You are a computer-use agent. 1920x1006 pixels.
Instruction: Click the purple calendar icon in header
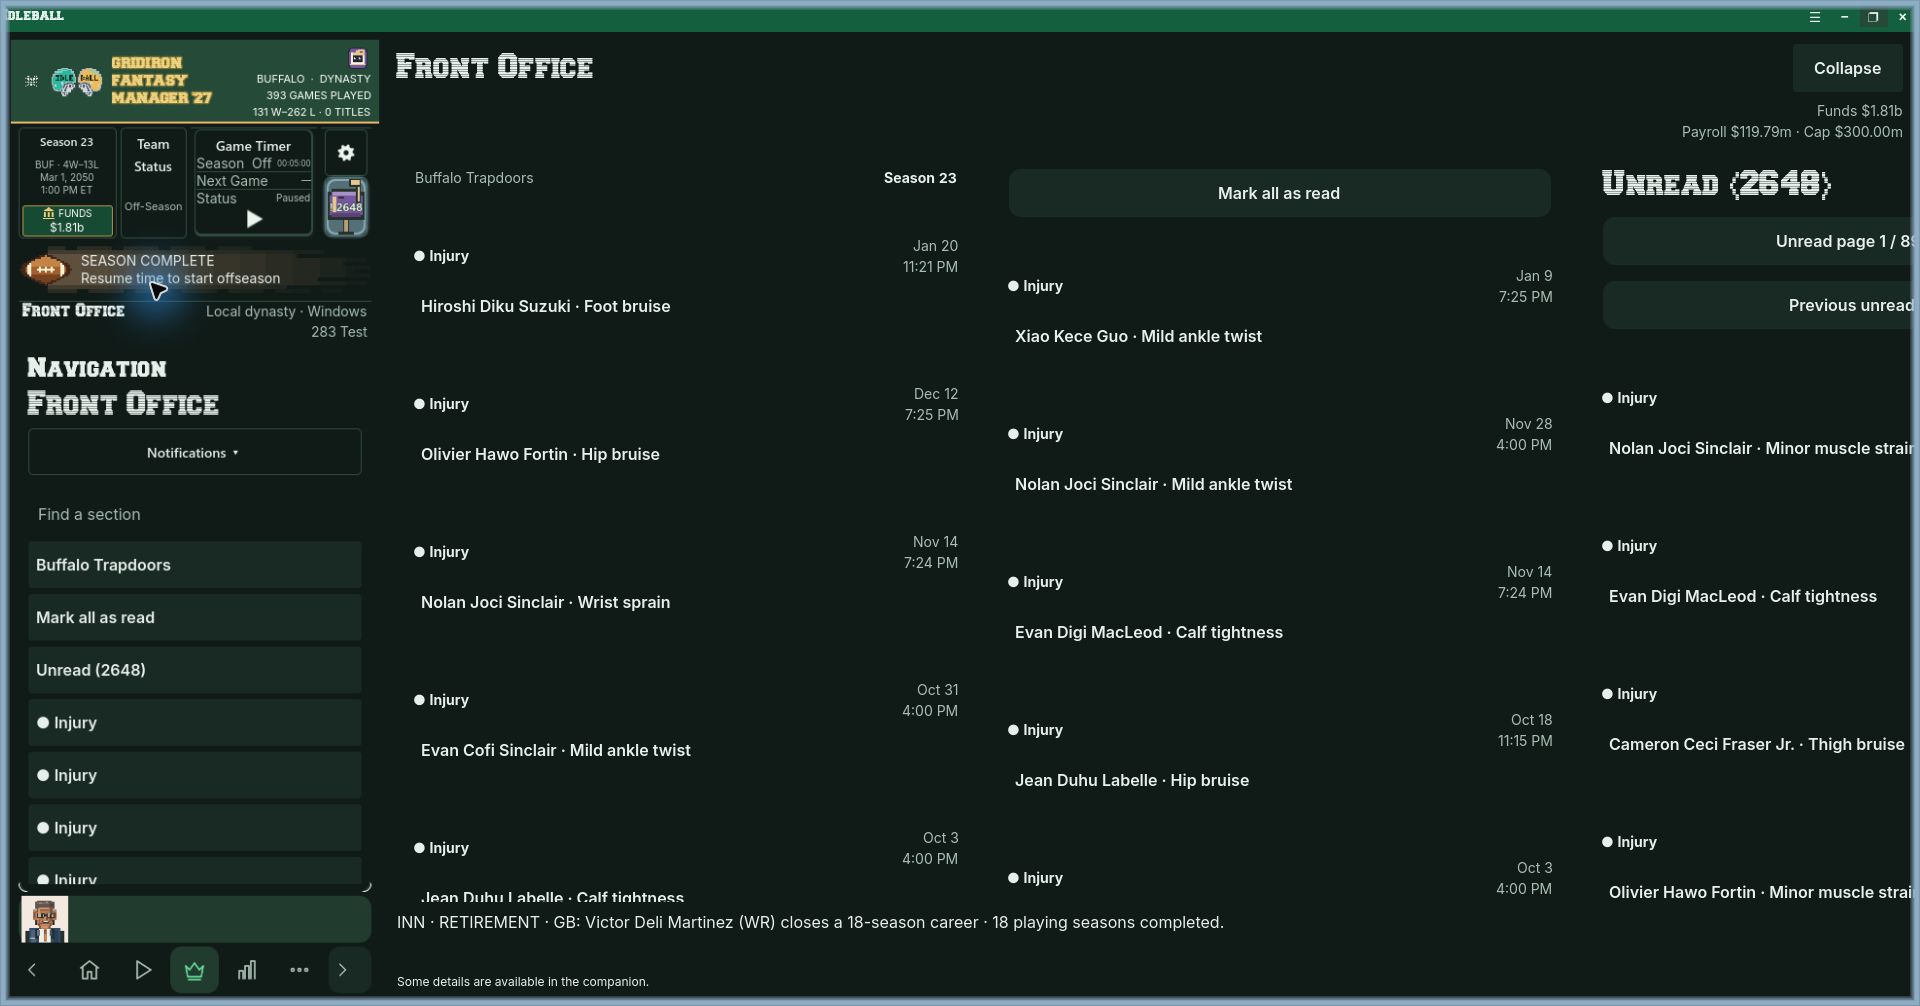pyautogui.click(x=357, y=58)
